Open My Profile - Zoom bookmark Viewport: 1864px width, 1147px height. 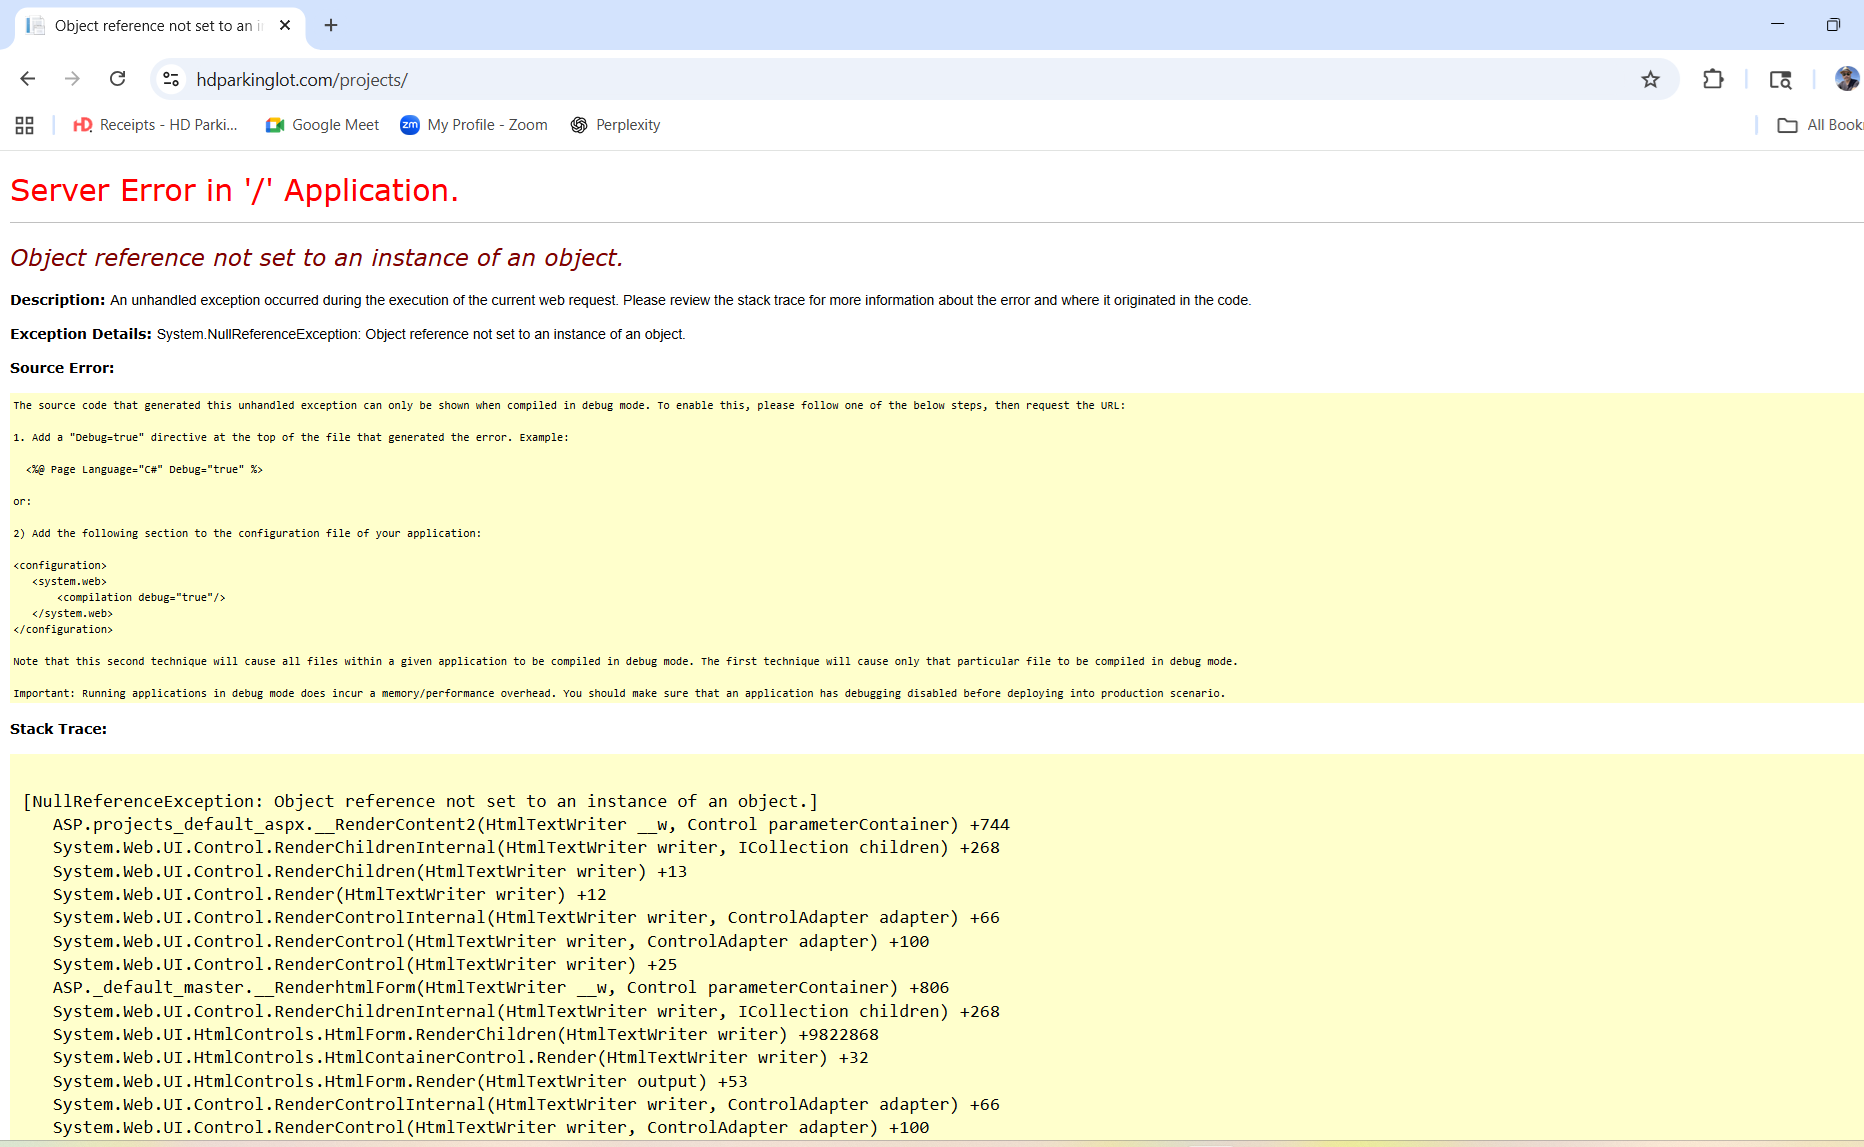[x=474, y=125]
